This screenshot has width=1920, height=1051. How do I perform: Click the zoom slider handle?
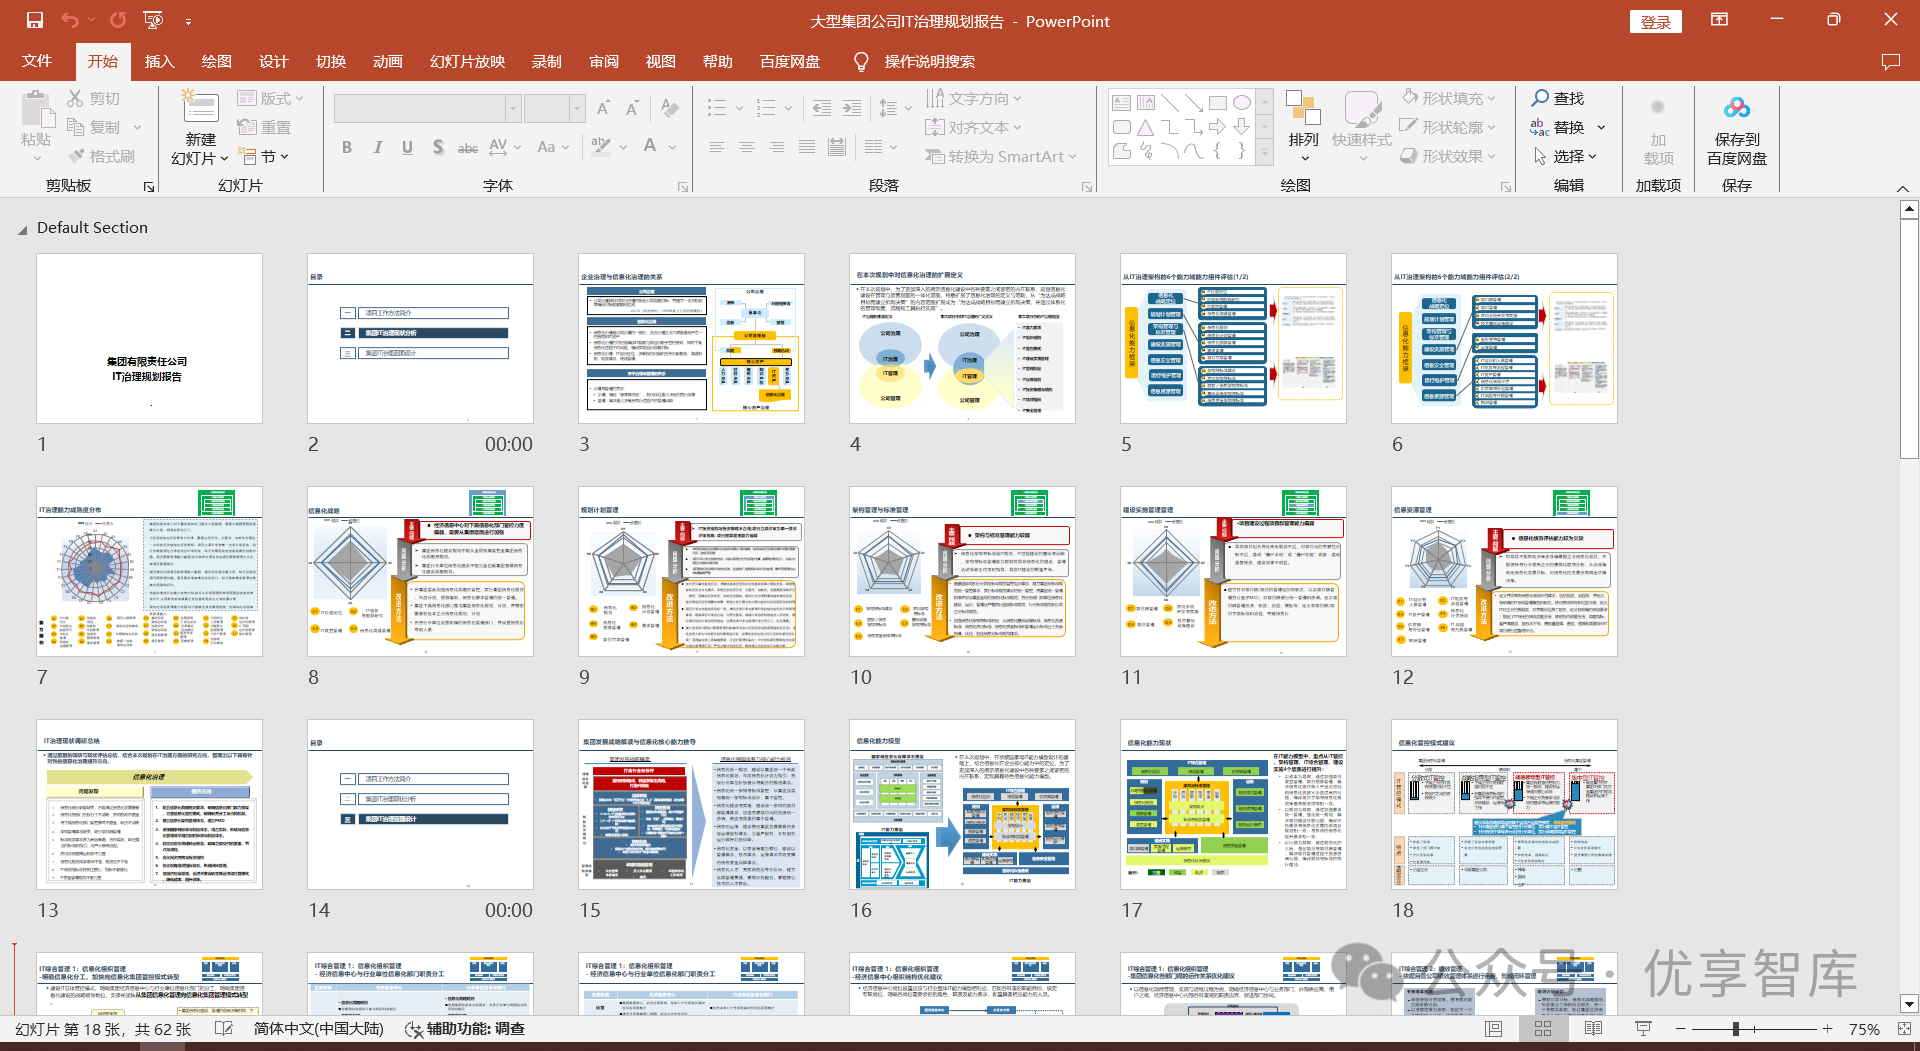coord(1736,1029)
